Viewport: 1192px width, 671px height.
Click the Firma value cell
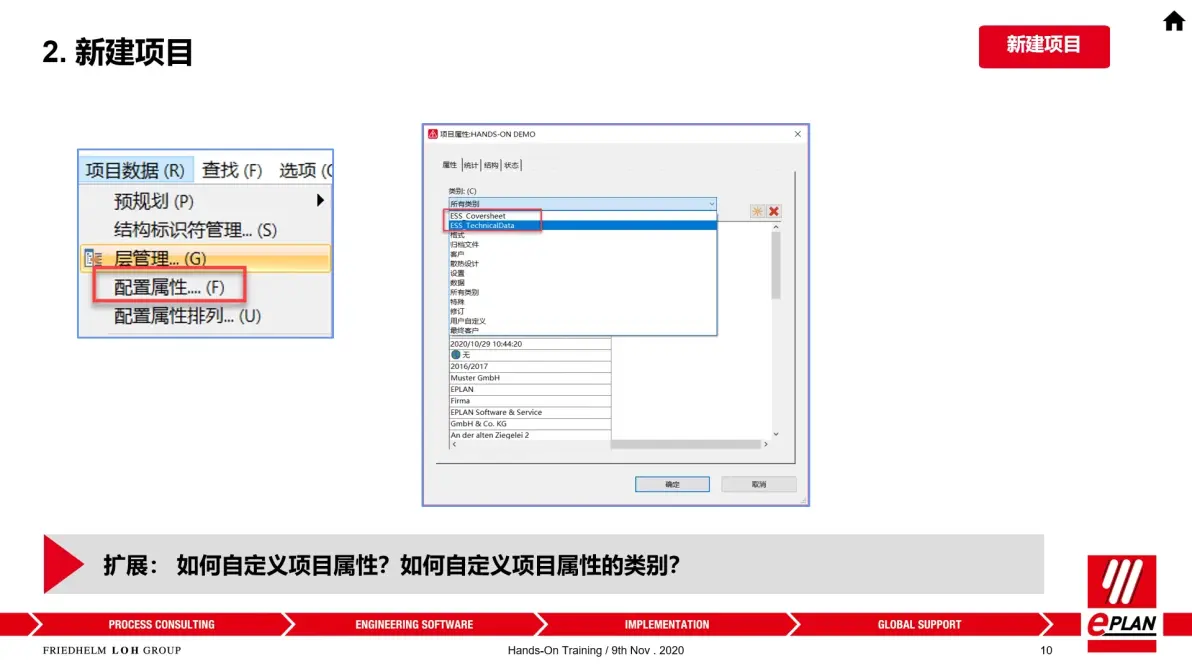(x=530, y=400)
